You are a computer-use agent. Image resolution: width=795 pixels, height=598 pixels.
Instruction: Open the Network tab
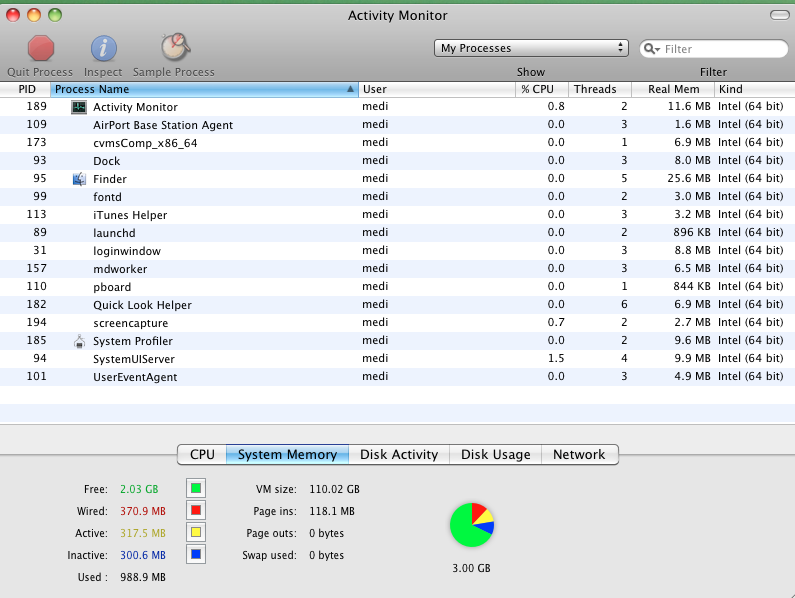(x=579, y=454)
